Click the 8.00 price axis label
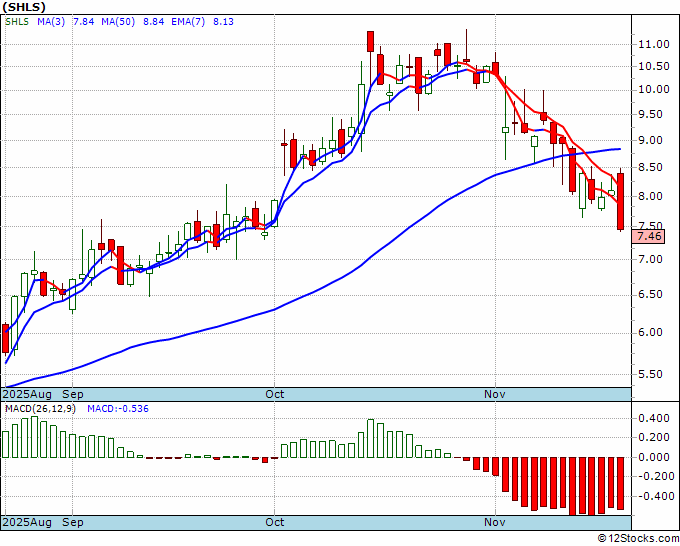Image resolution: width=680 pixels, height=546 pixels. 651,196
